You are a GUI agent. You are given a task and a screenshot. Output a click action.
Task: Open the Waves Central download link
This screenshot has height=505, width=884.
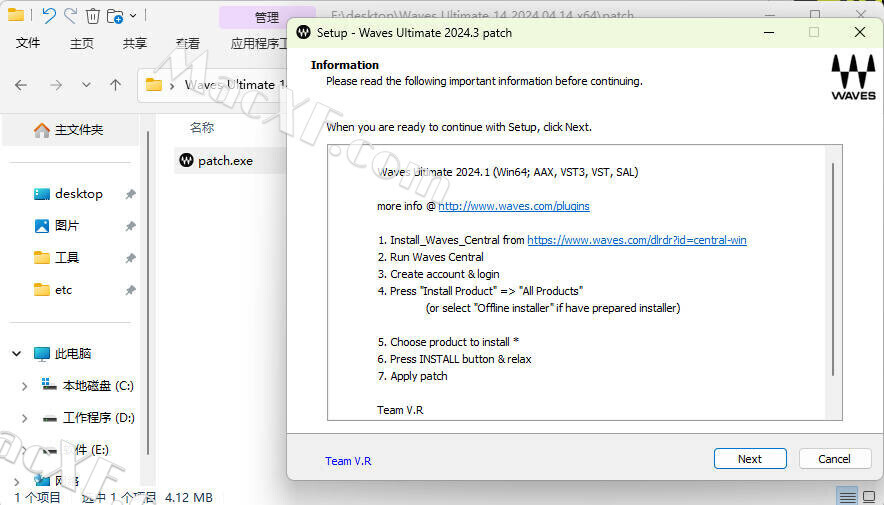[x=637, y=240]
